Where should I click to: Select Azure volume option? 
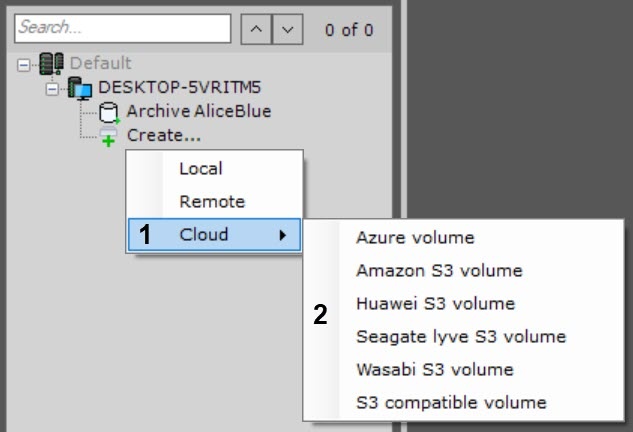[415, 238]
